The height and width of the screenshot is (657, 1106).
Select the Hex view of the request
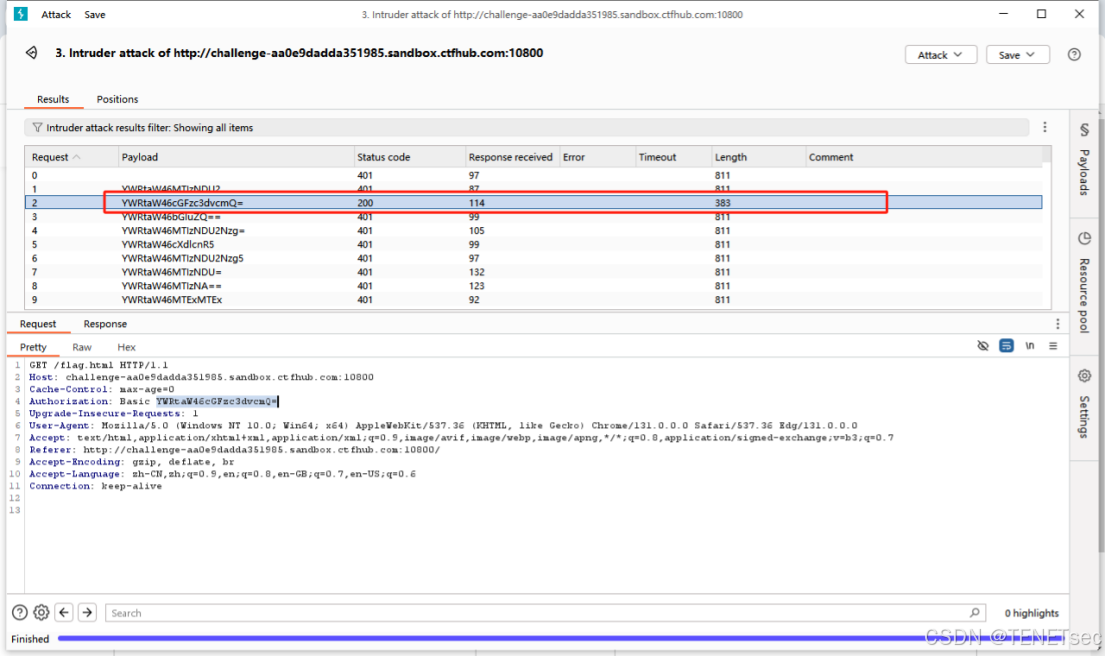coord(126,346)
